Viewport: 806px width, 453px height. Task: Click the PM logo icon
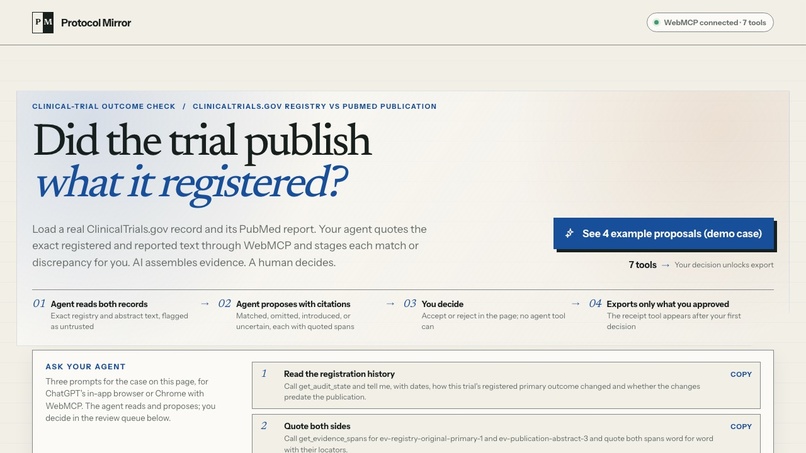43,23
